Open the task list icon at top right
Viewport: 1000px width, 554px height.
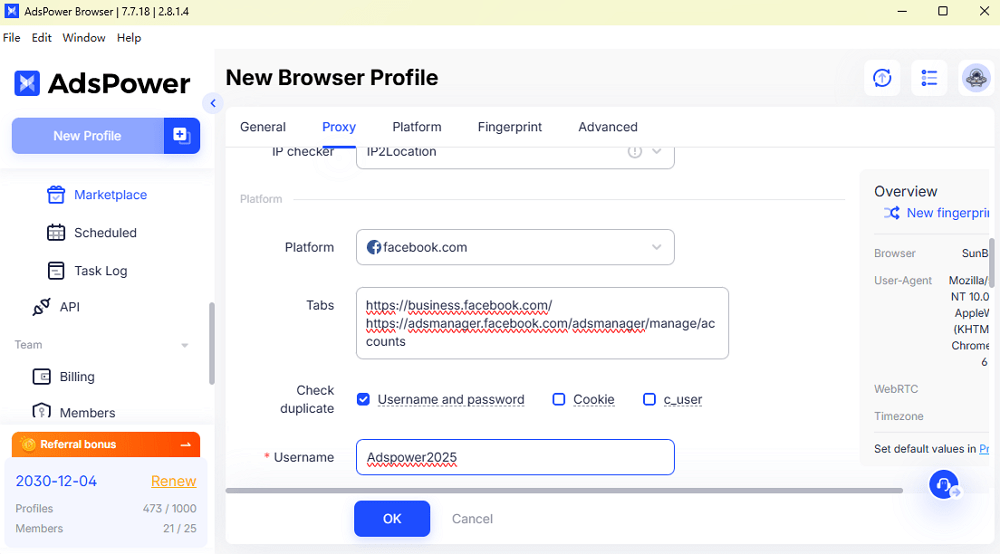[929, 78]
